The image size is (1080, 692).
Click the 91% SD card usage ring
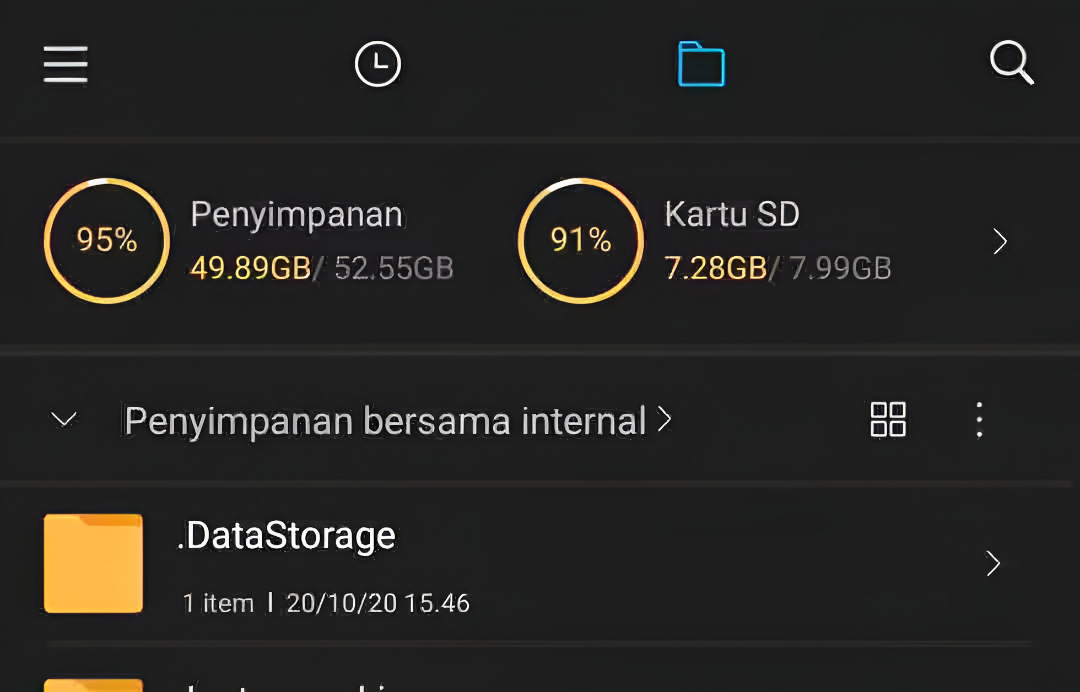(x=581, y=240)
